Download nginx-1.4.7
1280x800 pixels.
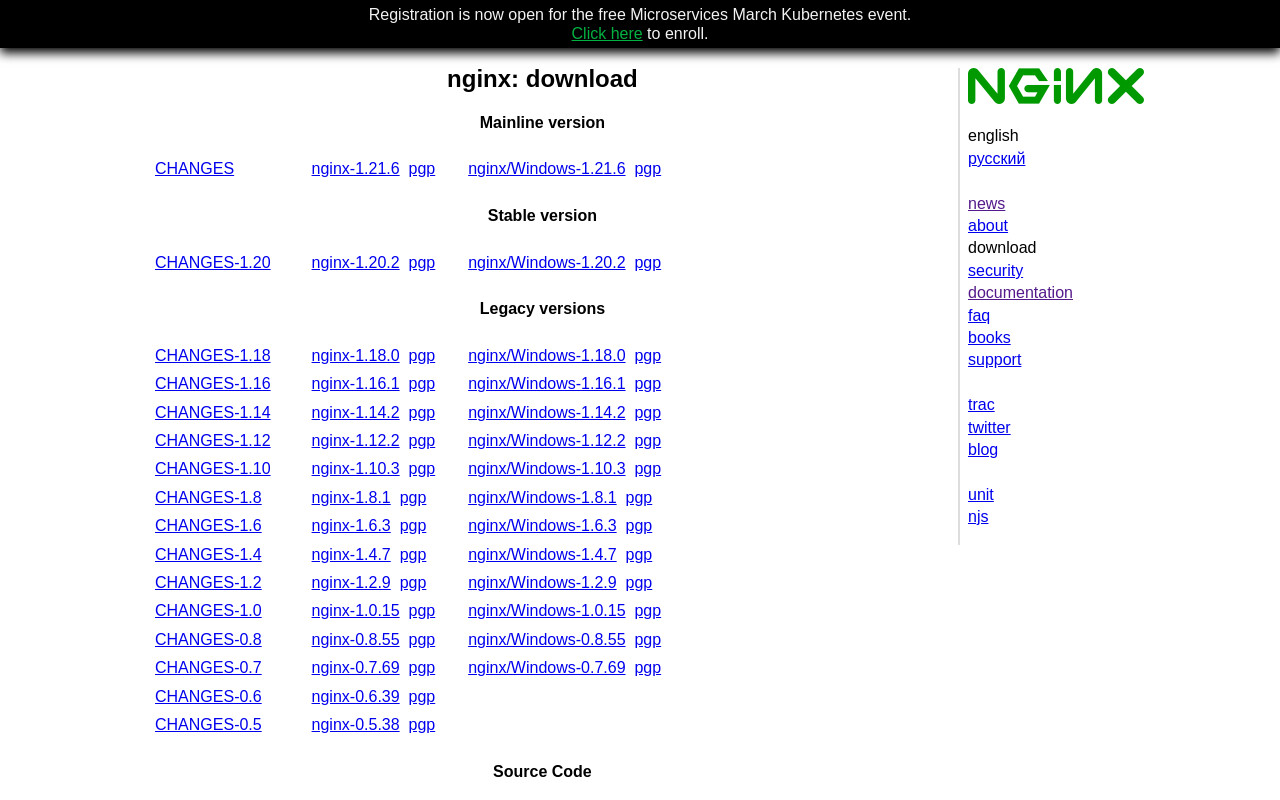[351, 555]
